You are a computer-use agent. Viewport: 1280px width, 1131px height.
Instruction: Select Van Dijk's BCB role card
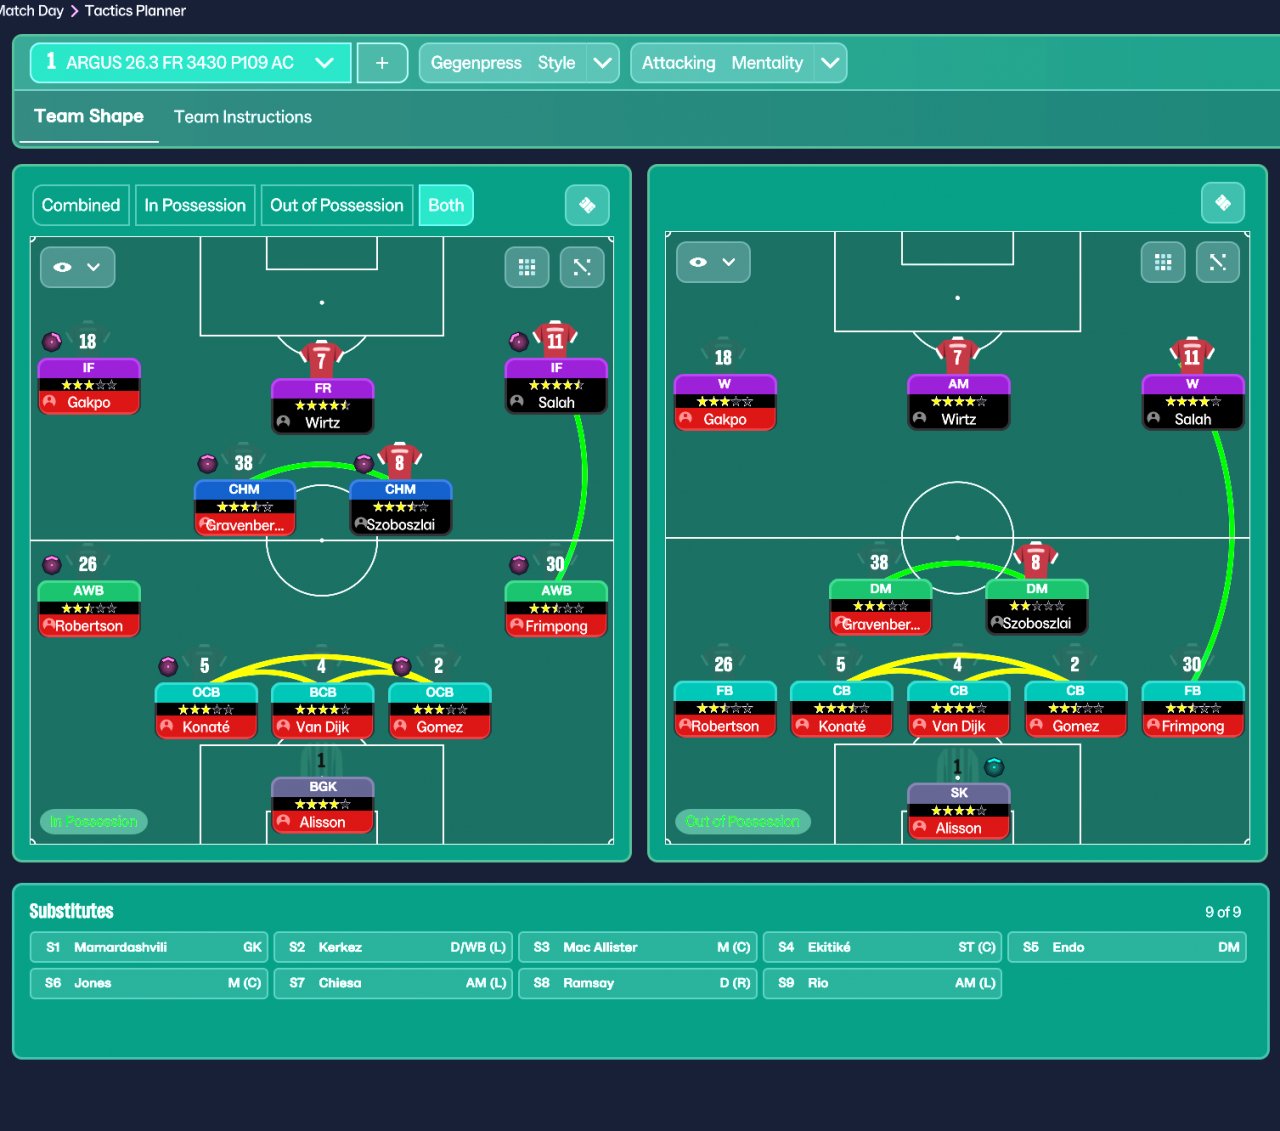tap(322, 710)
